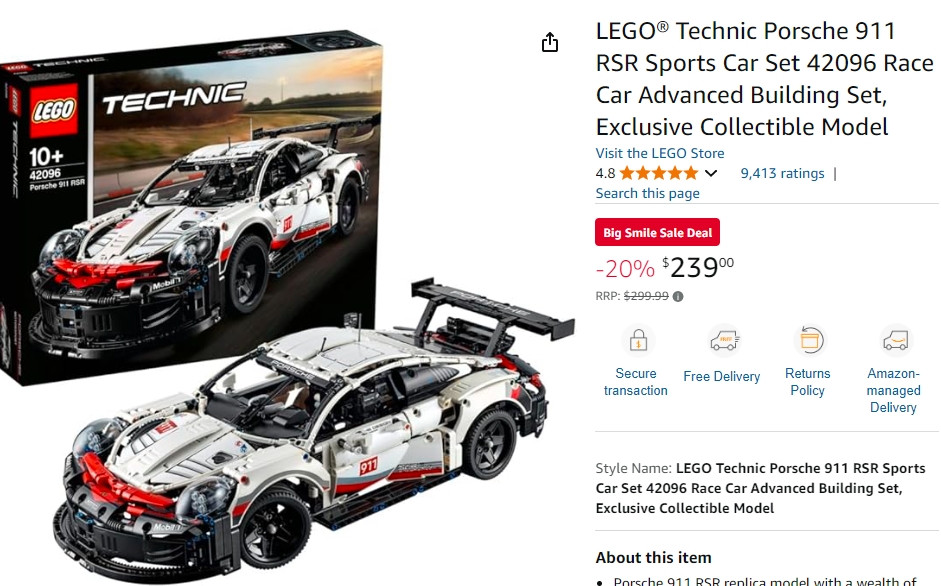Image resolution: width=941 pixels, height=586 pixels.
Task: Visit the LEGO Store link
Action: click(660, 153)
